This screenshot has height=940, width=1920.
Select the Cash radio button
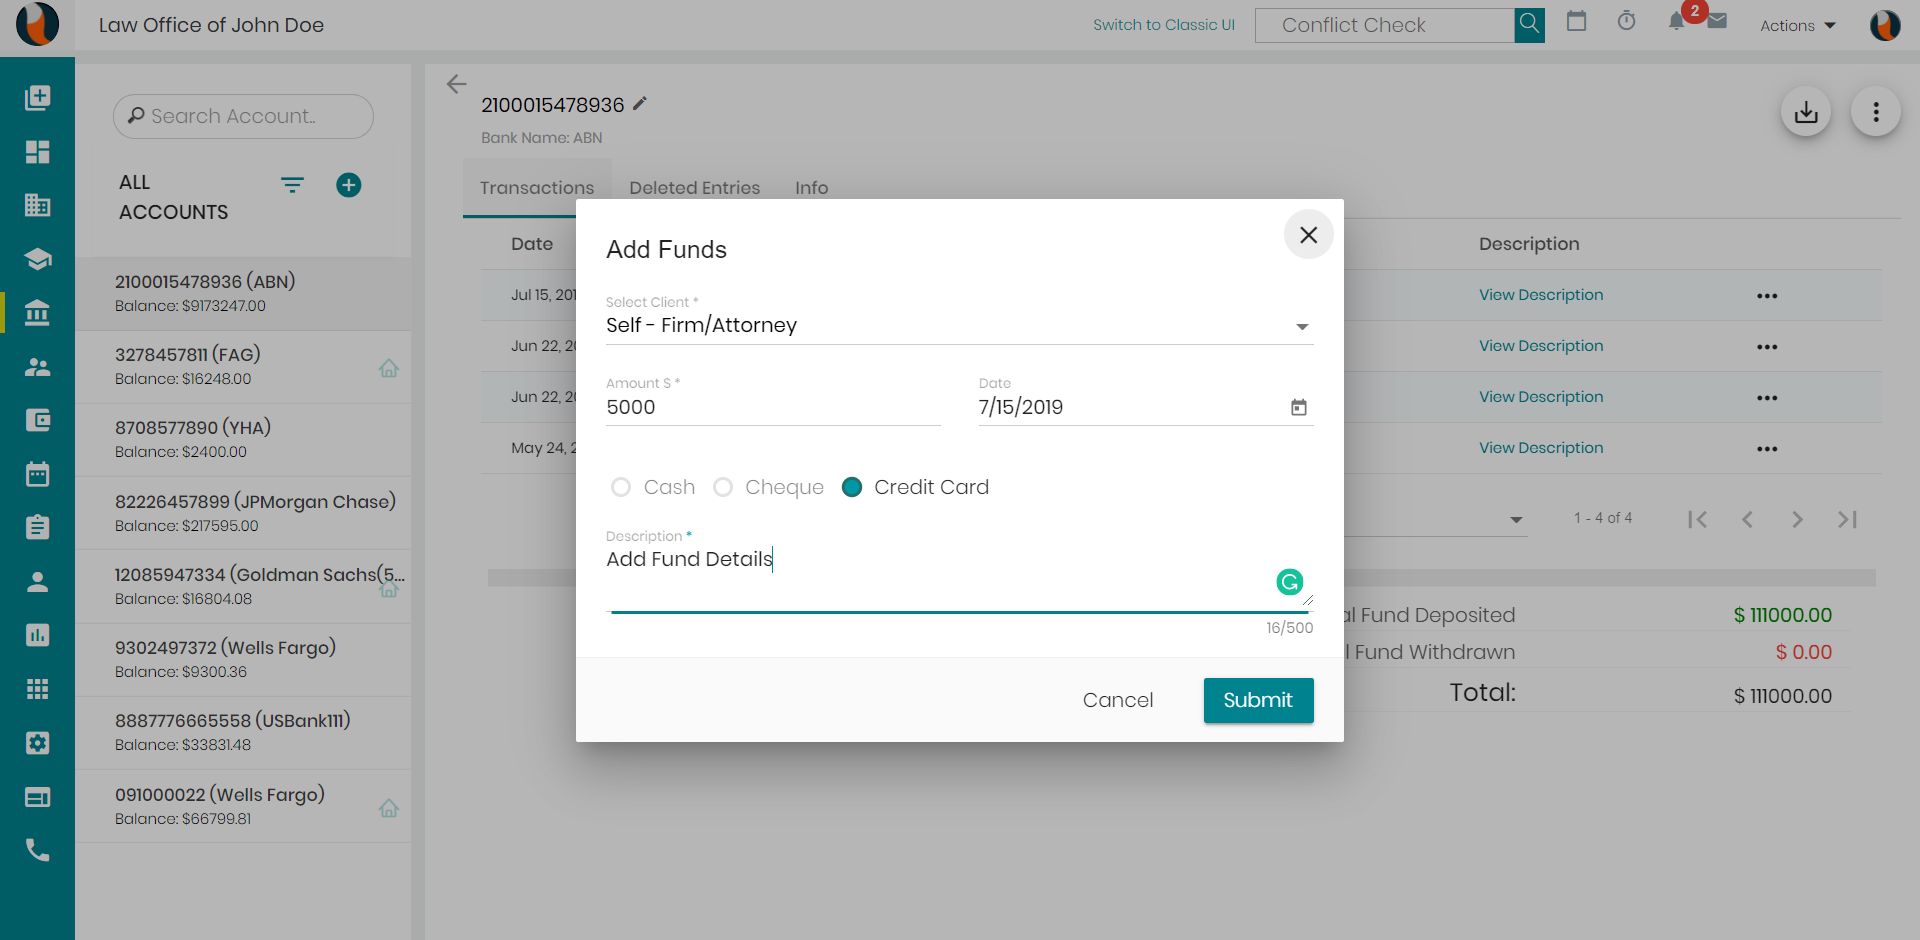click(621, 487)
